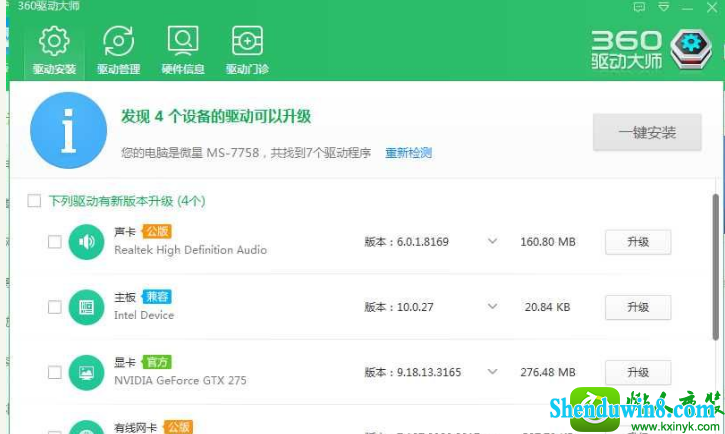Check the 声卡 Realtek driver checkbox
Screen dimensions: 725x434
(x=55, y=242)
